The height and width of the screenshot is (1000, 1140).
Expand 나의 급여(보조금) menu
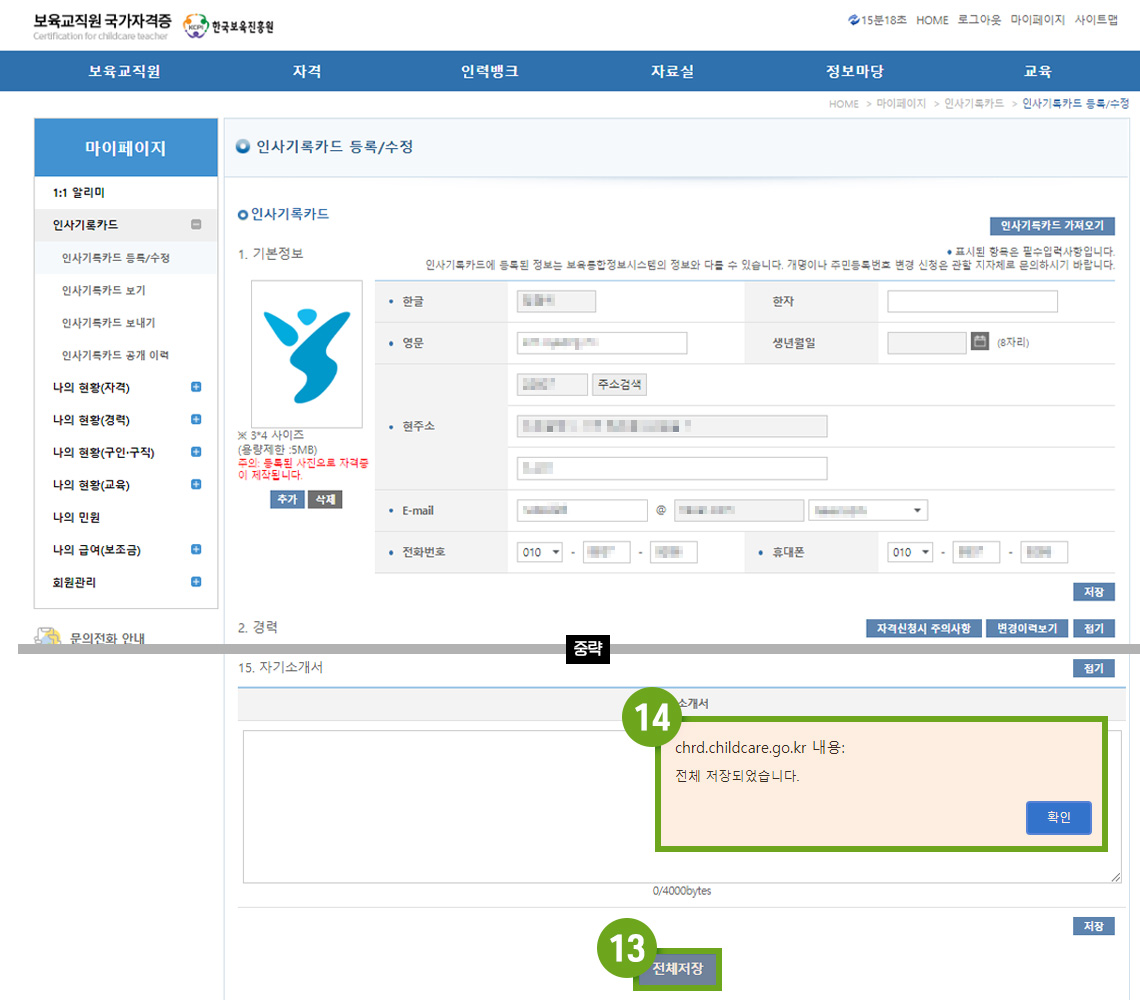pos(196,549)
